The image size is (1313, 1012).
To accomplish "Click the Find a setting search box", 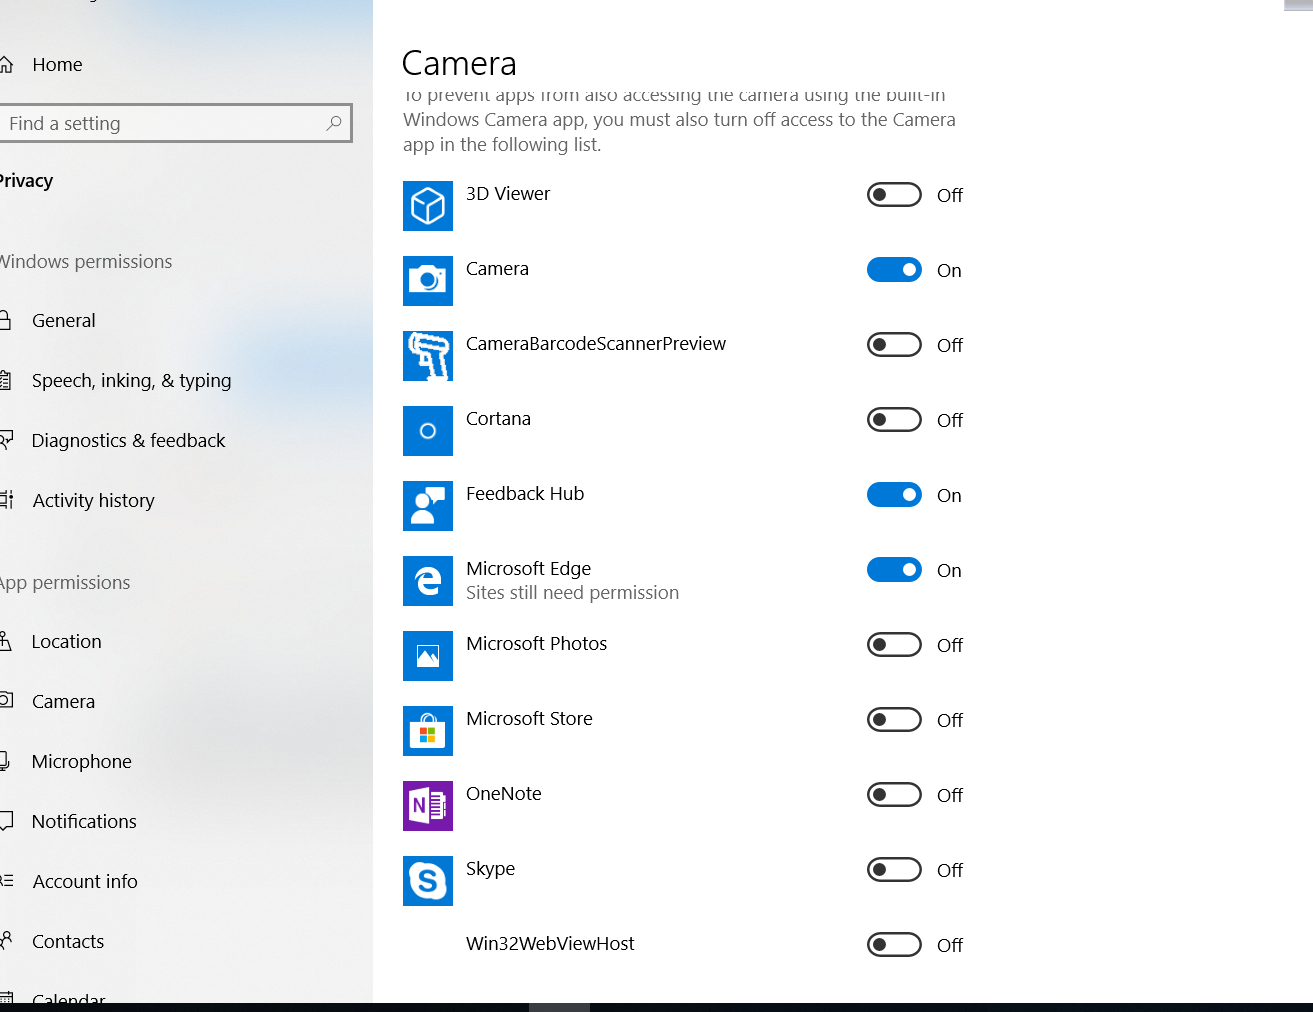I will click(x=175, y=123).
